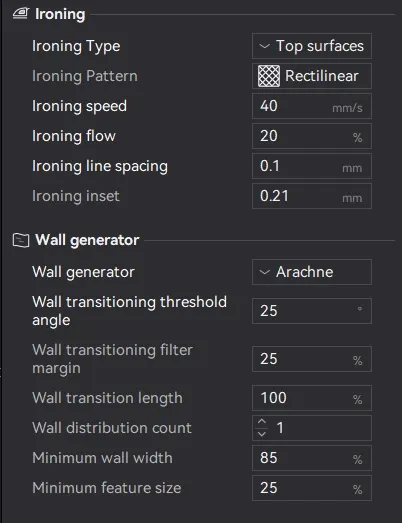This screenshot has height=523, width=402.
Task: Click the Rectilinear crosshatch pattern icon
Action: [x=269, y=76]
